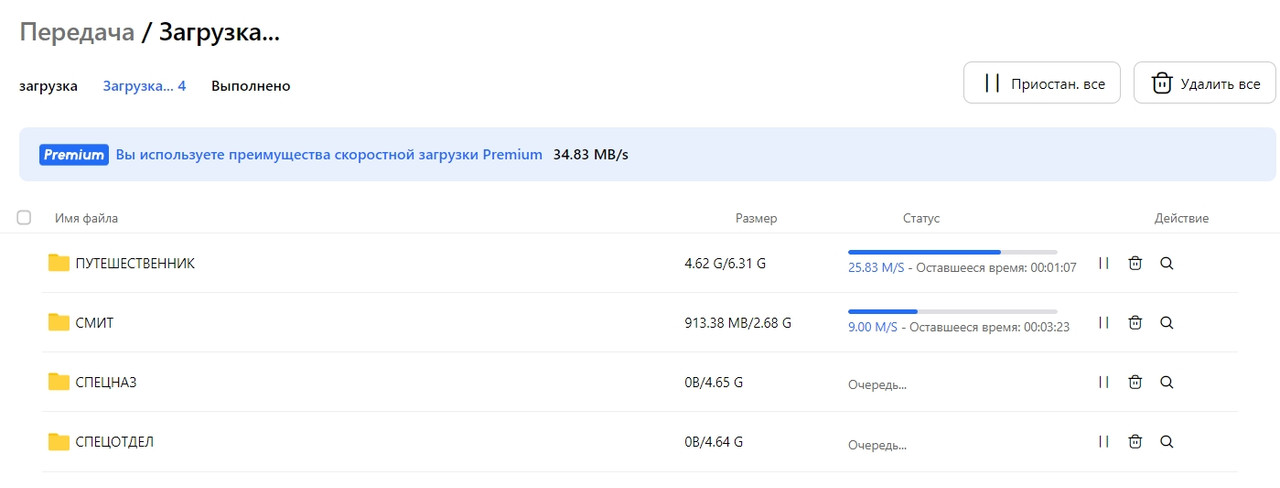
Task: Click the СМИТ progress bar
Action: pyautogui.click(x=952, y=311)
